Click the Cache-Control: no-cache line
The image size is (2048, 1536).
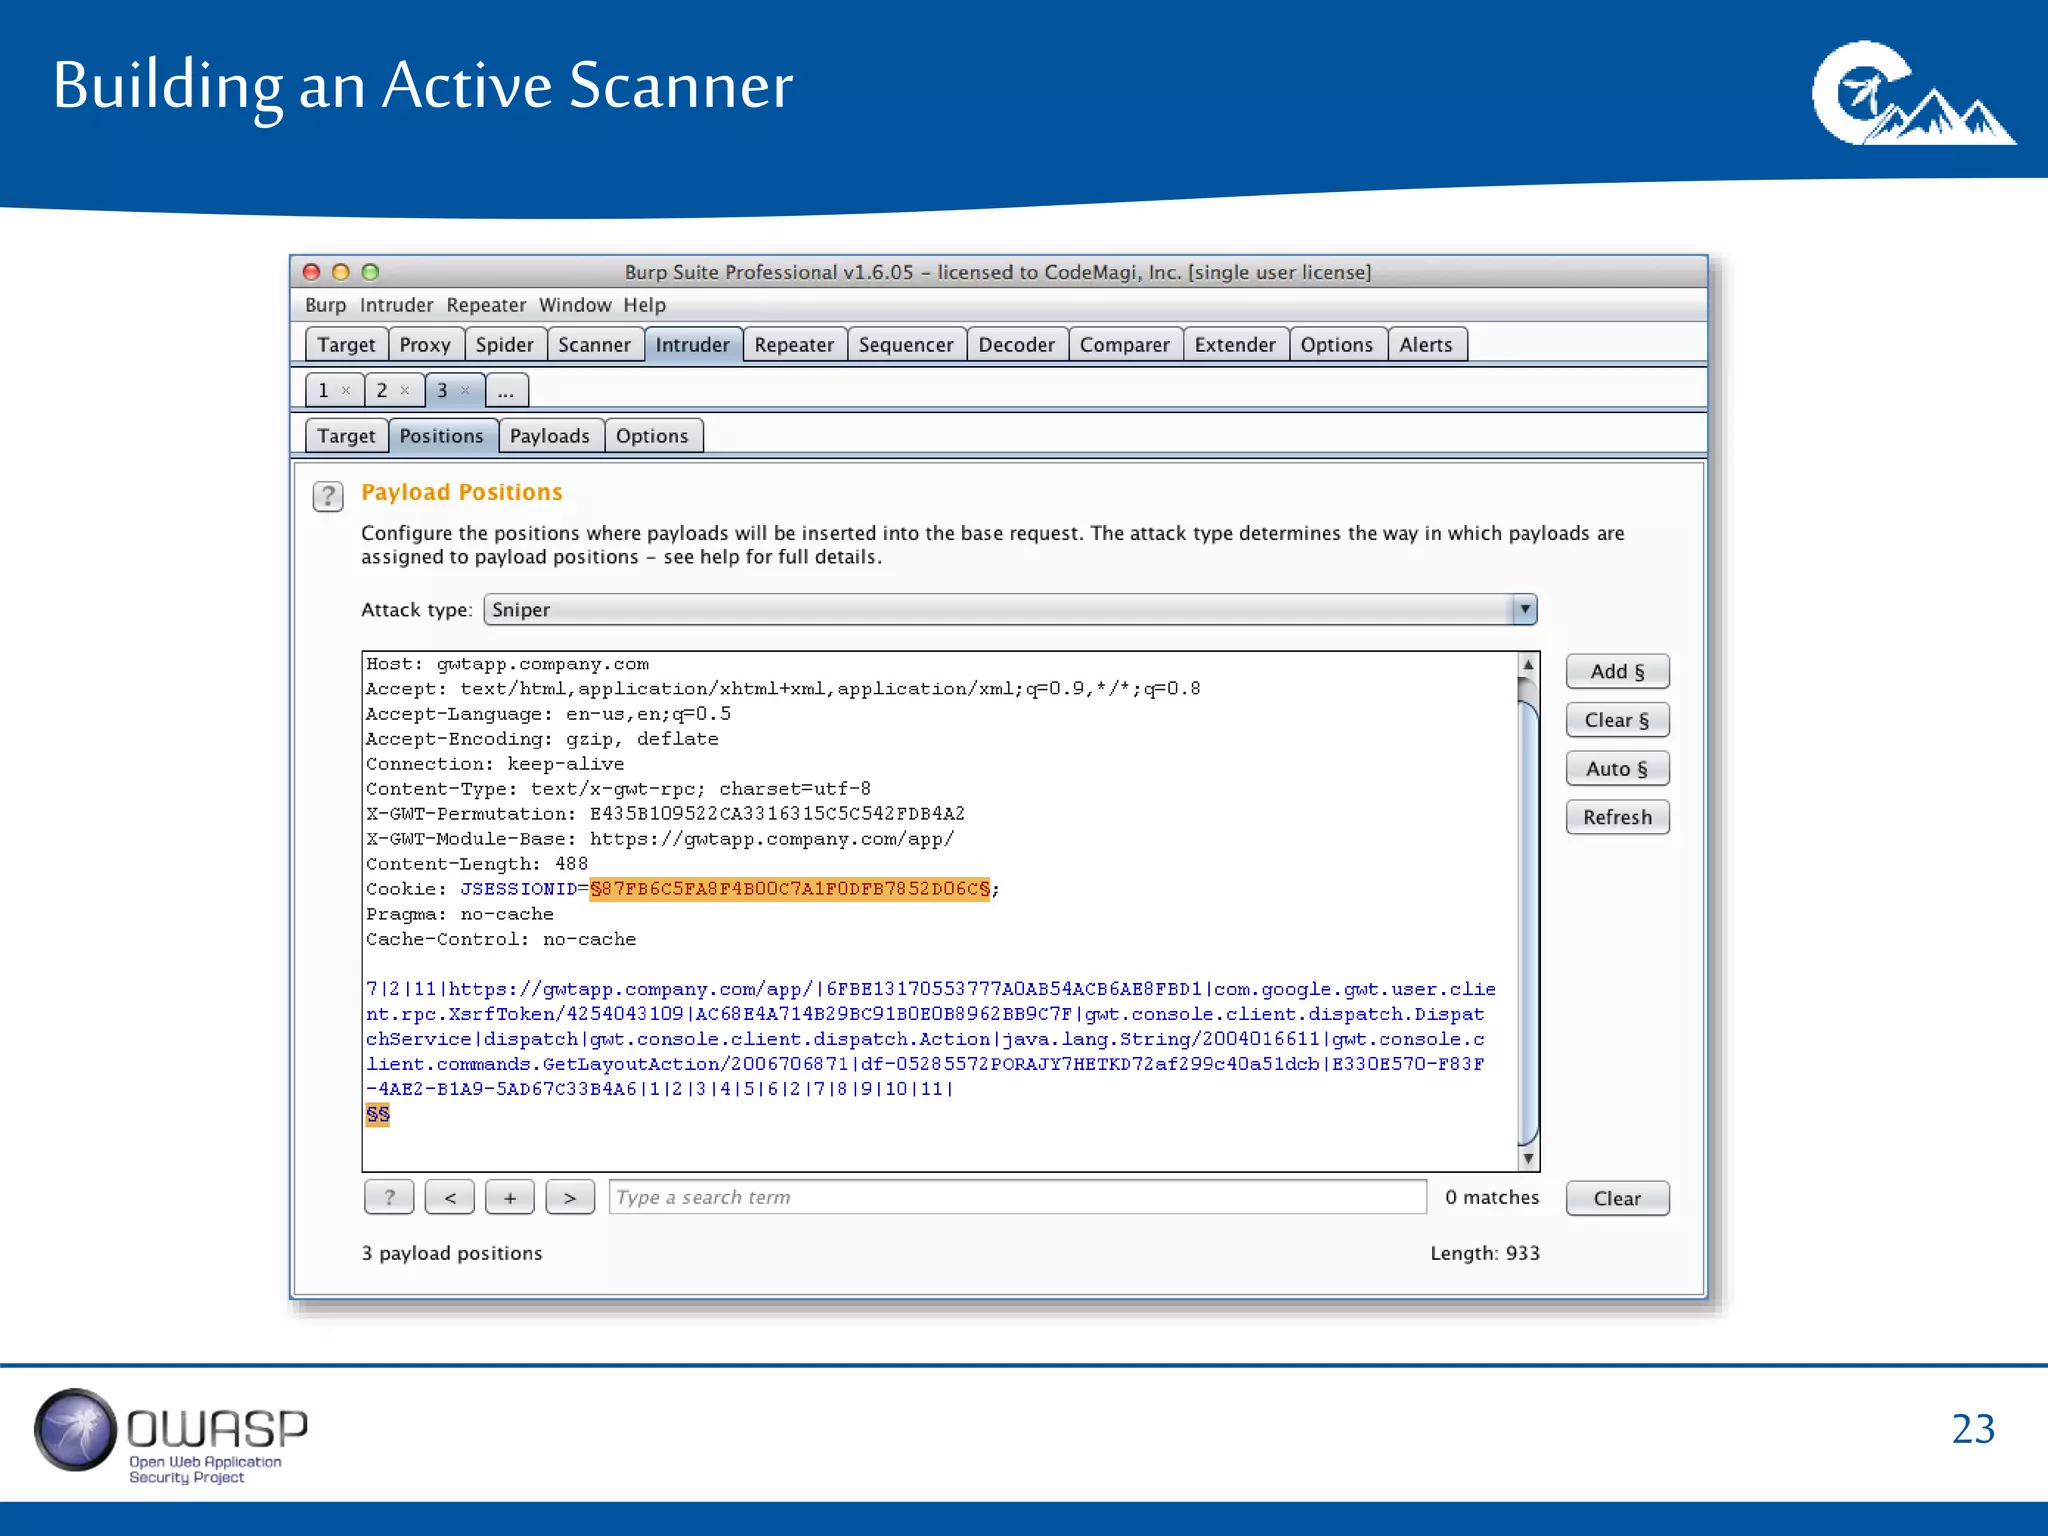501,939
